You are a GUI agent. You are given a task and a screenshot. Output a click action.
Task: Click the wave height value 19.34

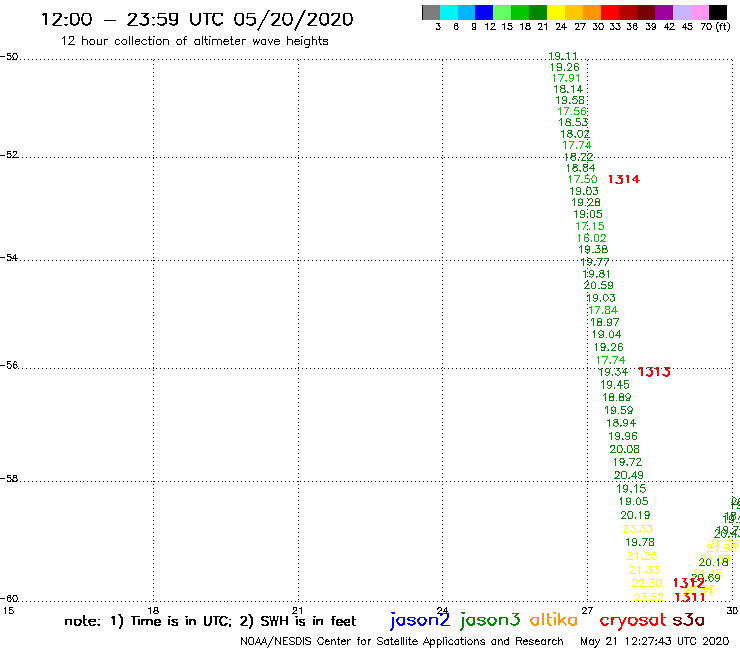613,372
